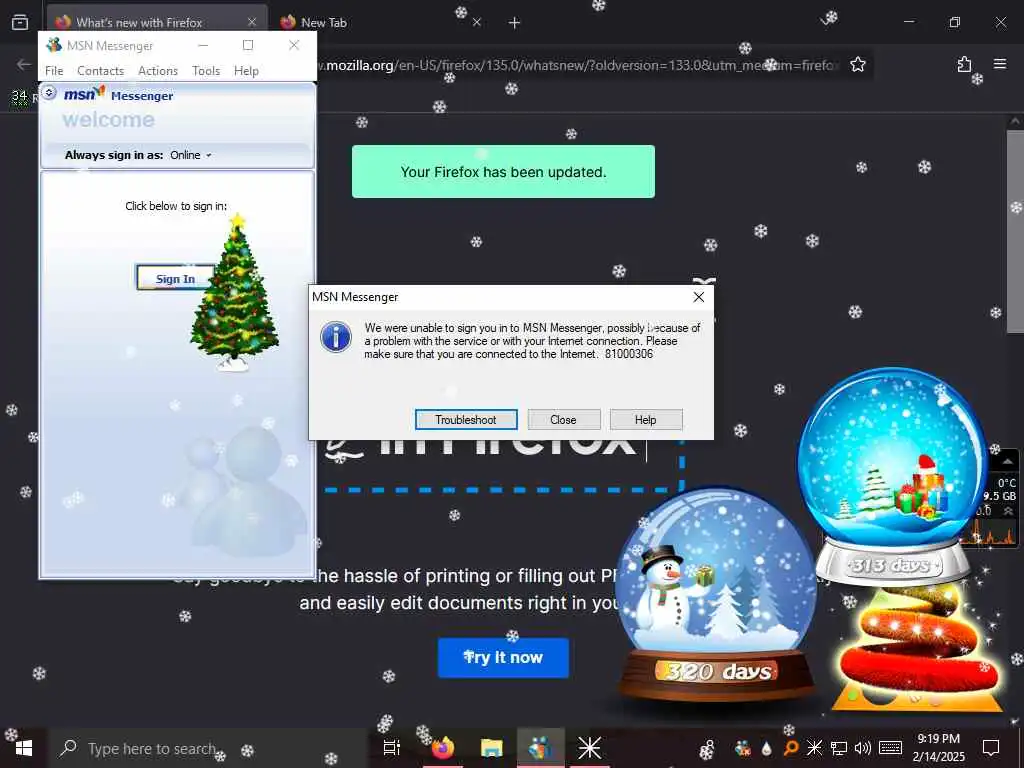Viewport: 1024px width, 768px height.
Task: Click the Type here to search box
Action: click(x=208, y=748)
